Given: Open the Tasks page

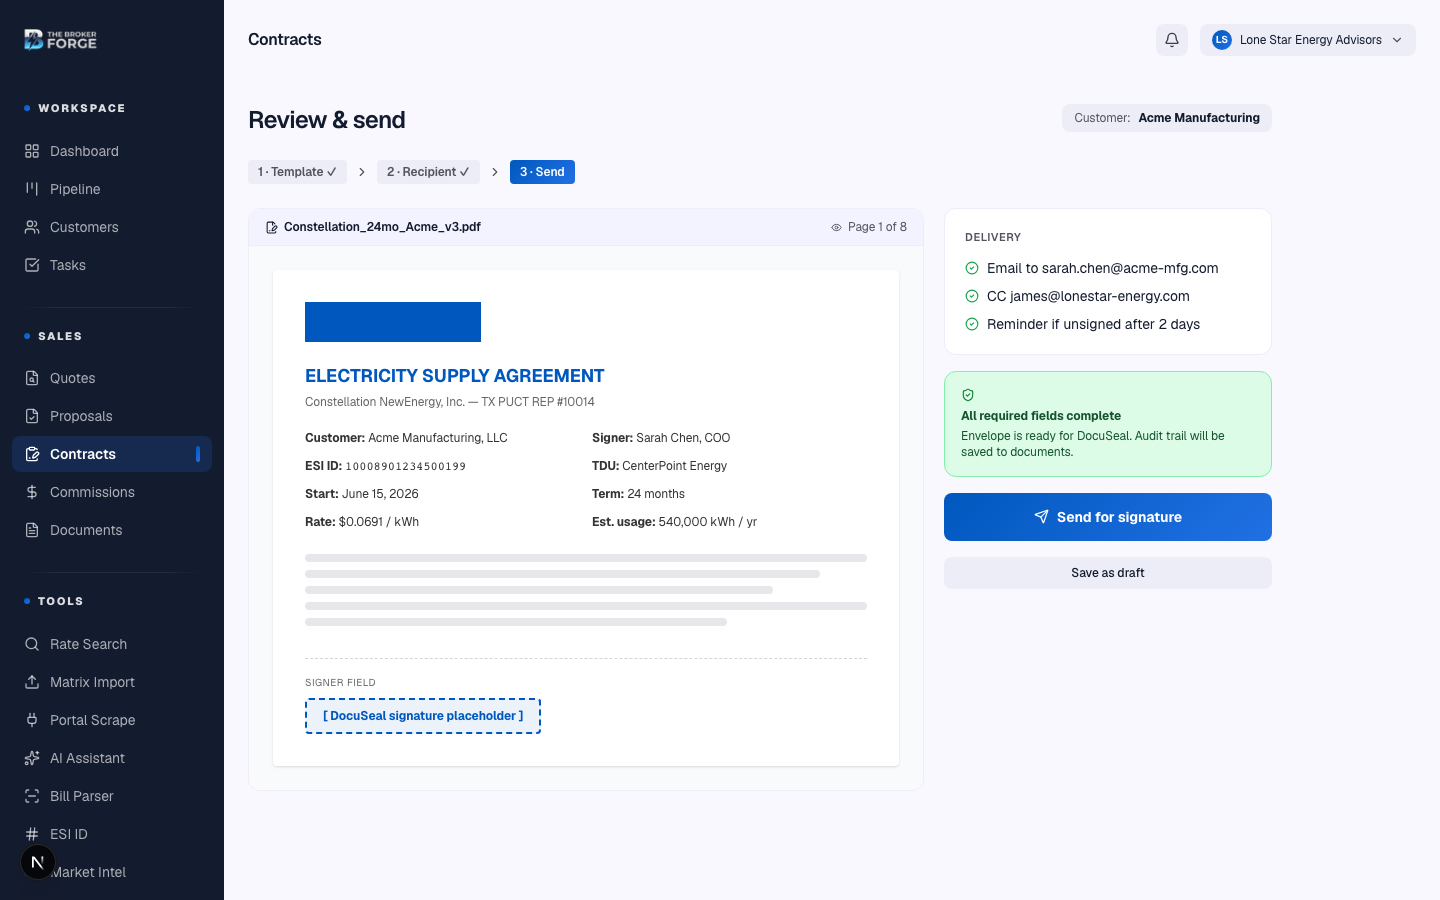Looking at the screenshot, I should 112,265.
